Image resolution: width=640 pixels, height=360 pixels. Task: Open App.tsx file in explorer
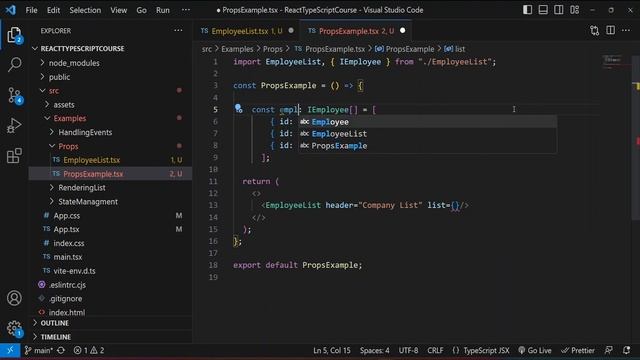(x=110, y=229)
